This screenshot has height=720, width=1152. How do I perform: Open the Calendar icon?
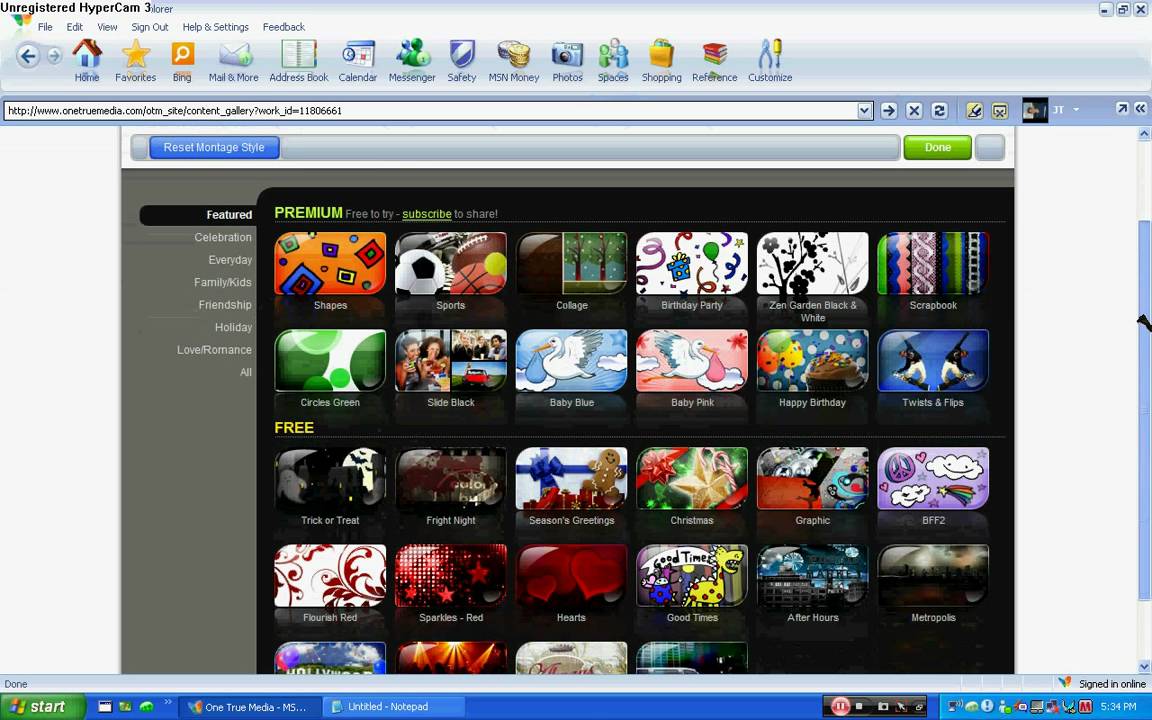[358, 60]
